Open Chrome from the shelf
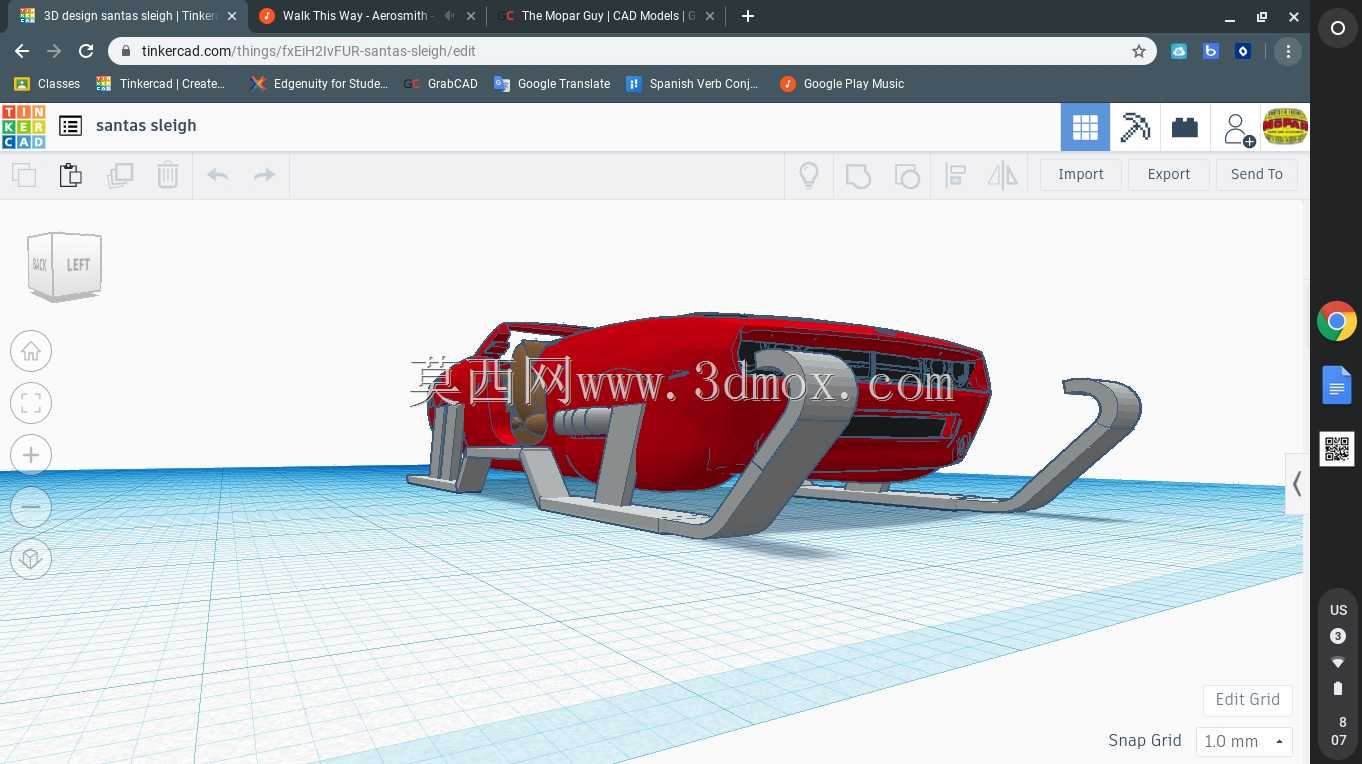1362x764 pixels. (1337, 322)
